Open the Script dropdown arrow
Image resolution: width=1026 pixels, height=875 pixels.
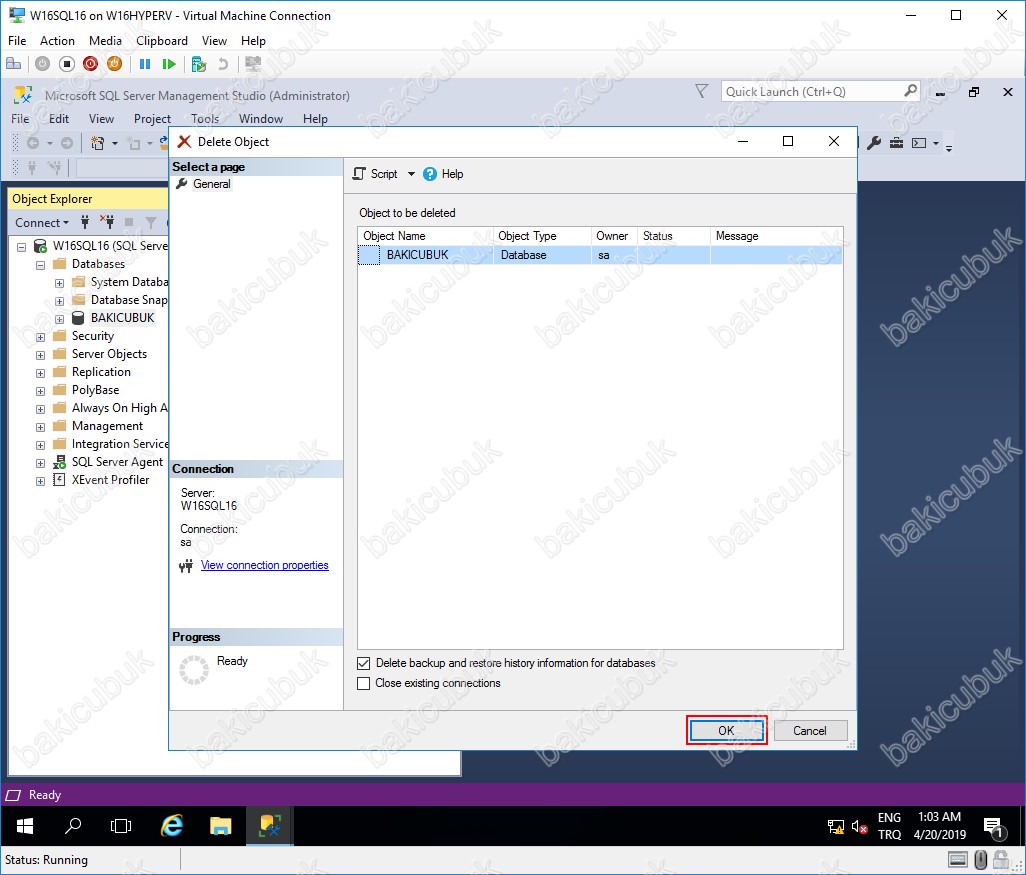coord(411,173)
